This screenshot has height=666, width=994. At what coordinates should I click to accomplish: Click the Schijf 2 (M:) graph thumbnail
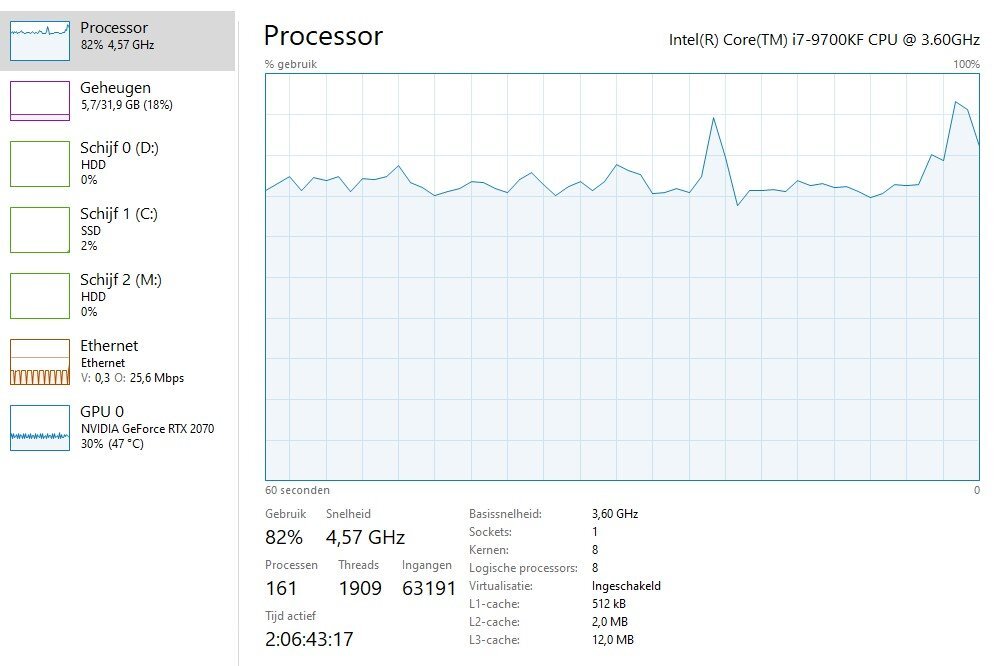click(40, 296)
